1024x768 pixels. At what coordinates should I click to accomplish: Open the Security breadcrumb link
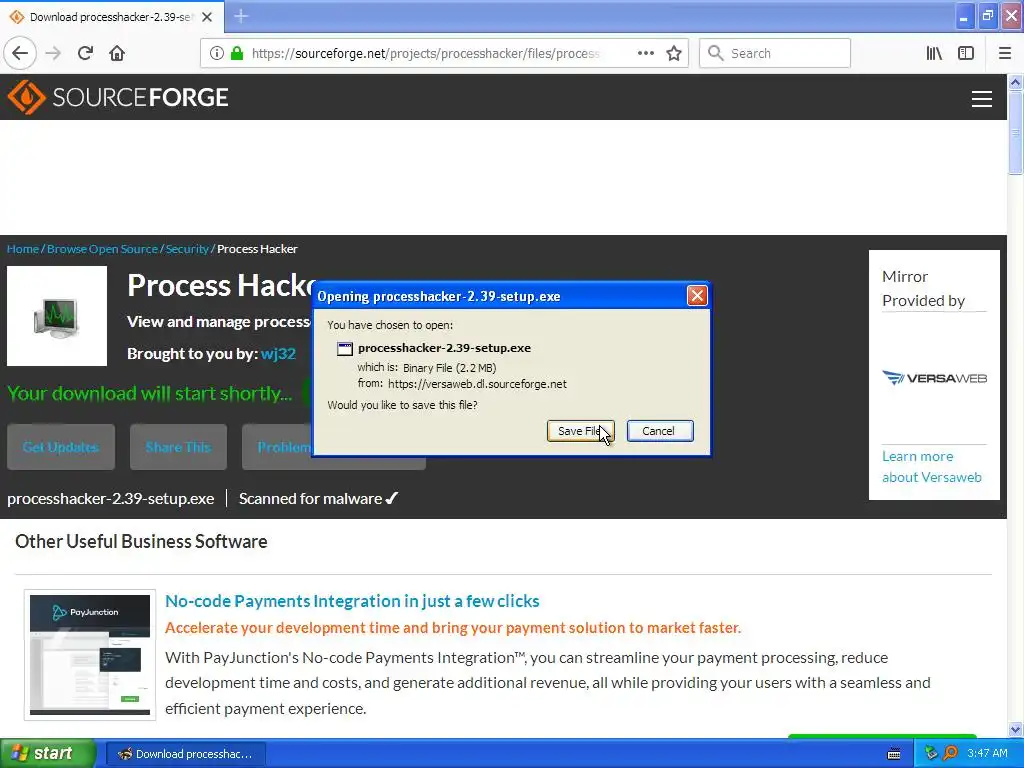187,249
